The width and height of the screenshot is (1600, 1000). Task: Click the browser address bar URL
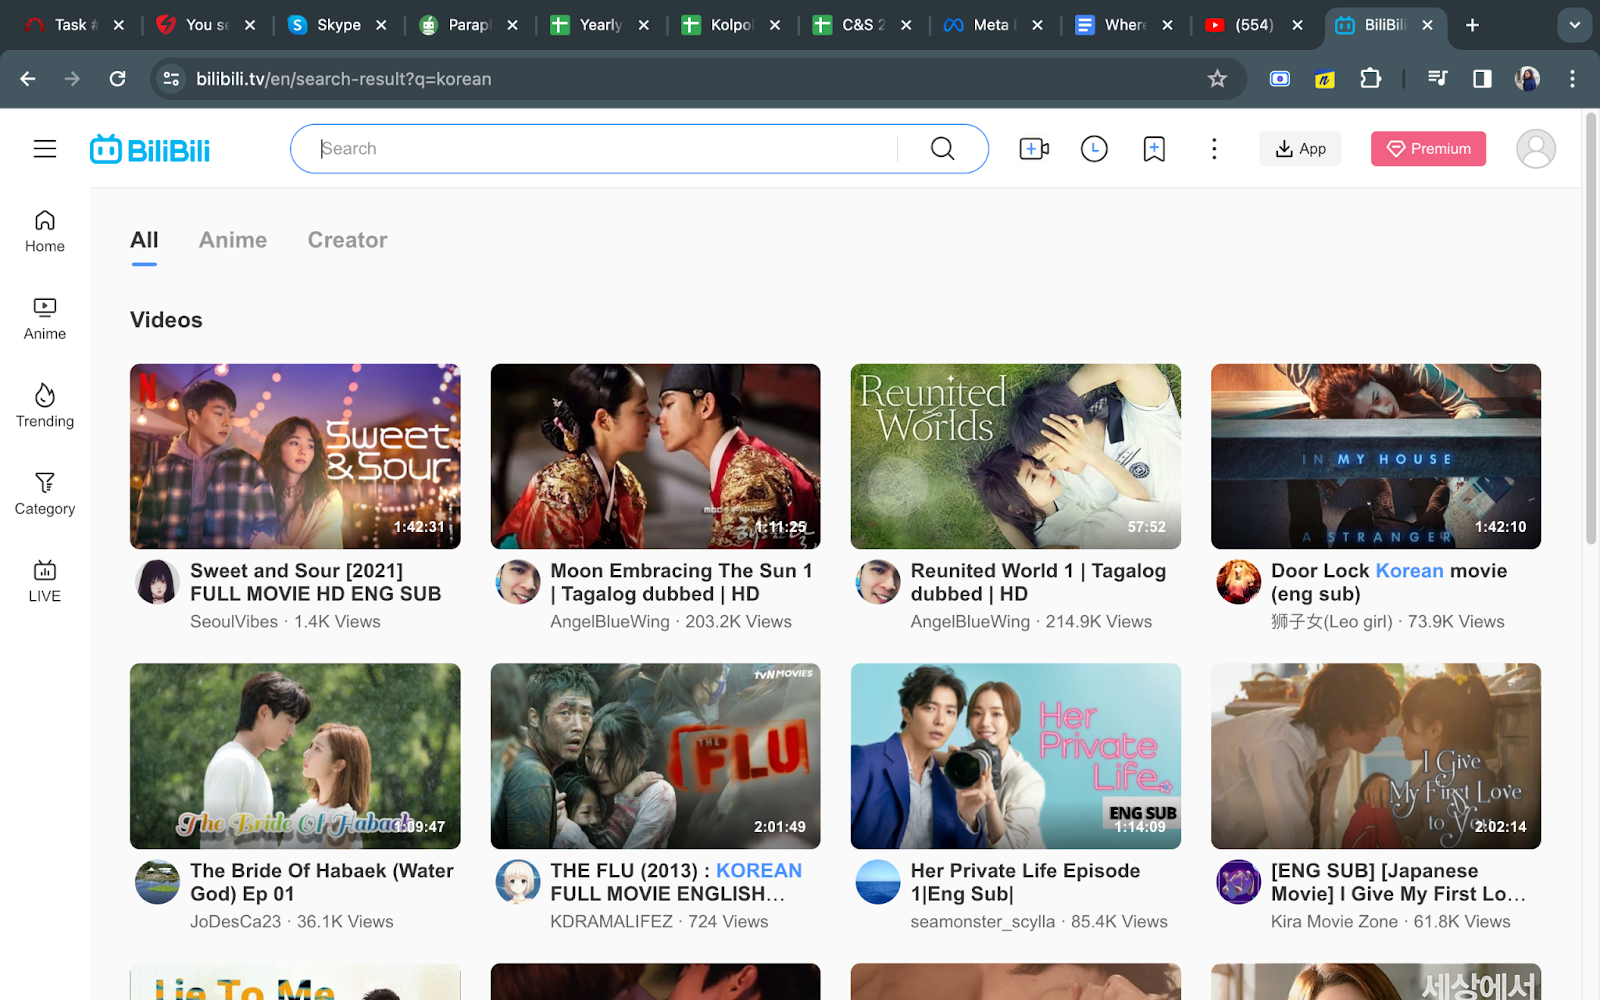344,79
